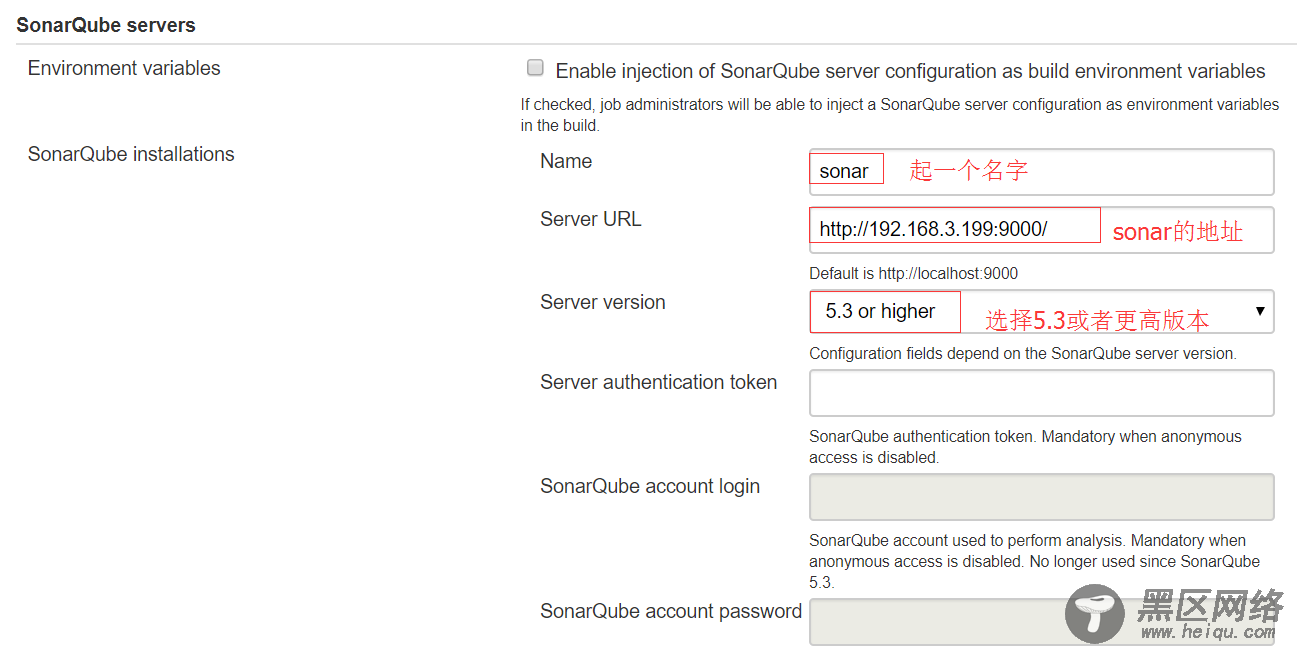This screenshot has height=649, width=1297.
Task: Click the SonarQube account password field
Action: point(1041,622)
